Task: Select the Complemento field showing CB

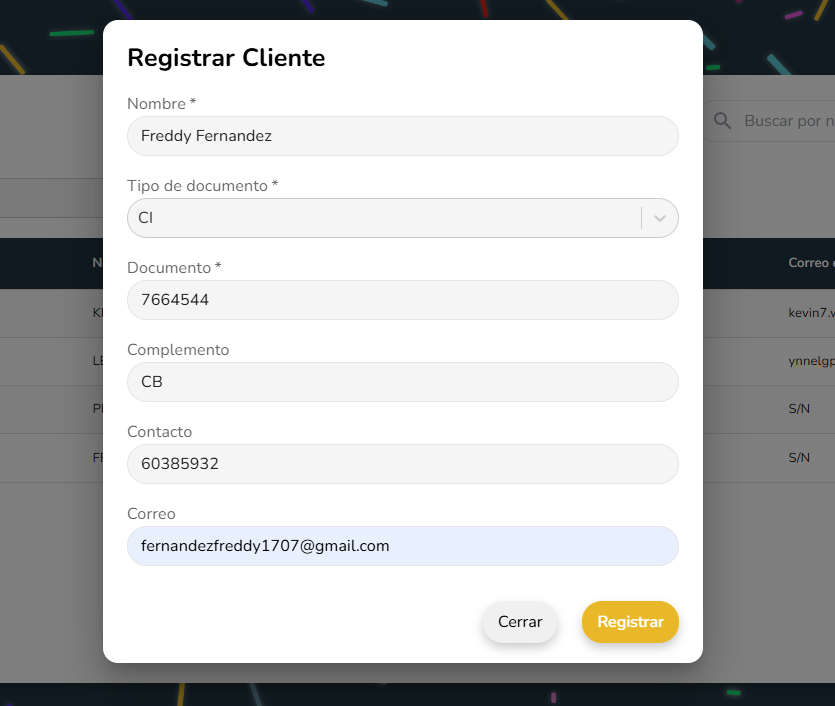Action: pos(402,382)
